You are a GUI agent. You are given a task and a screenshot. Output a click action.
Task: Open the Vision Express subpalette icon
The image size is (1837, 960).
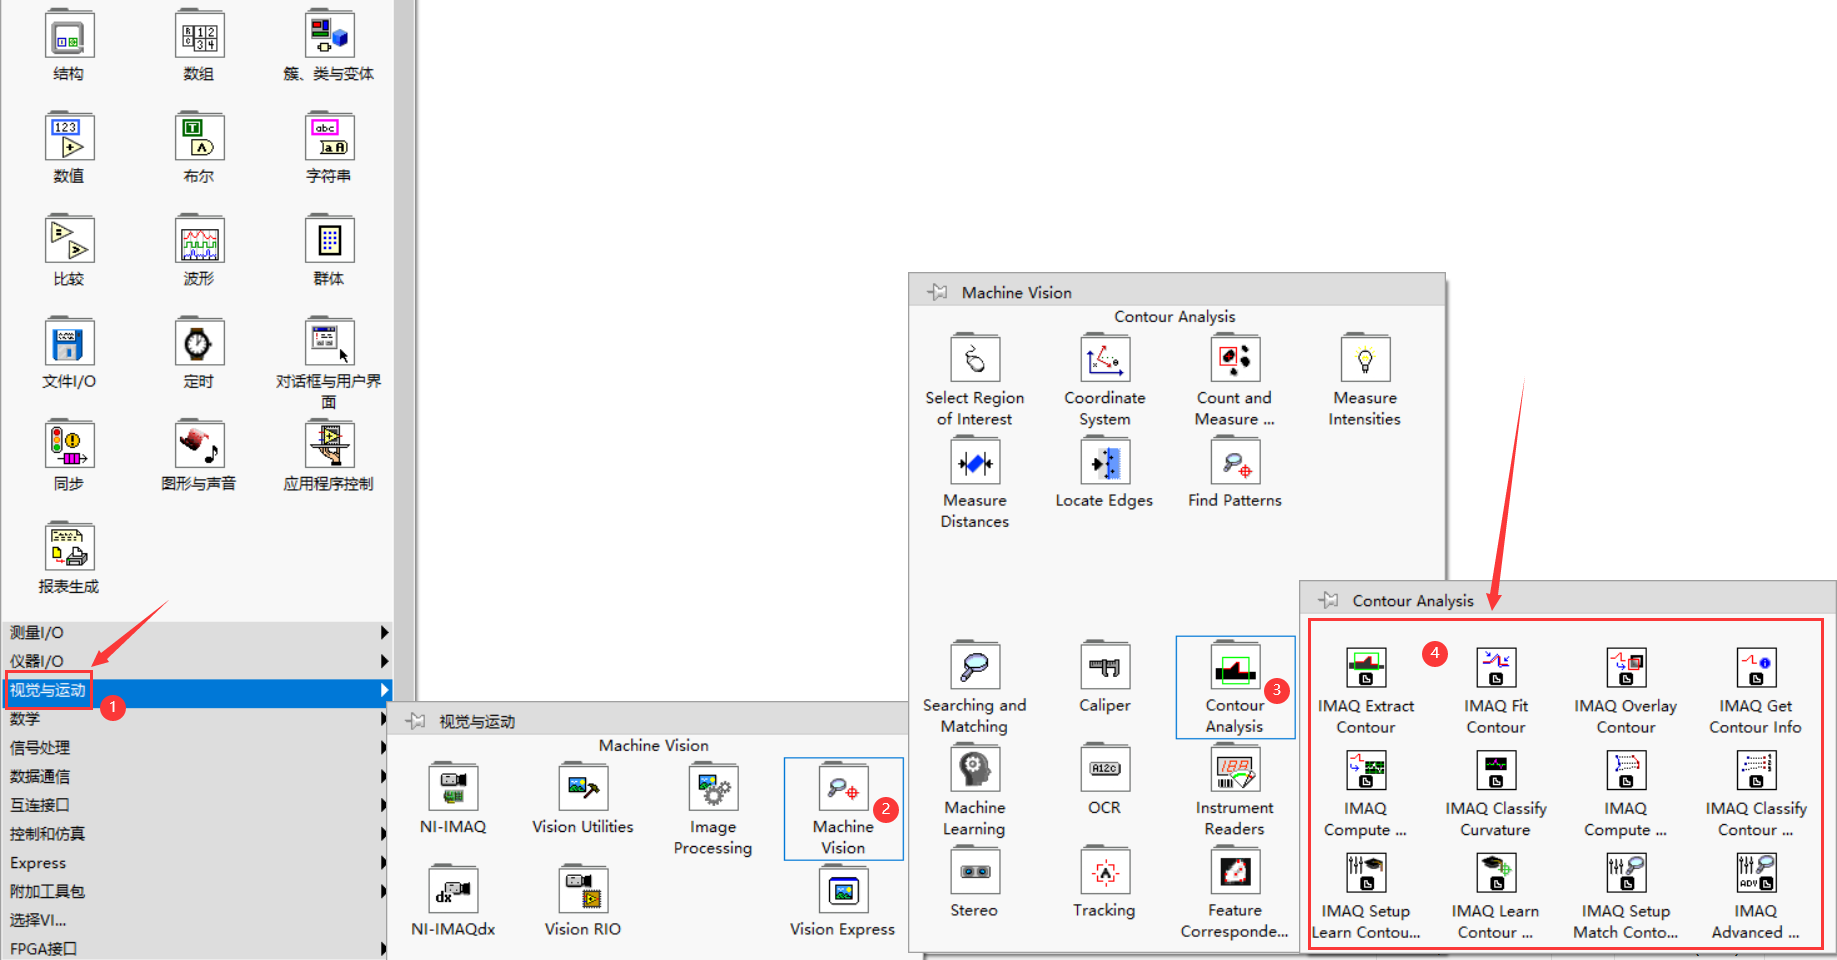coord(843,889)
